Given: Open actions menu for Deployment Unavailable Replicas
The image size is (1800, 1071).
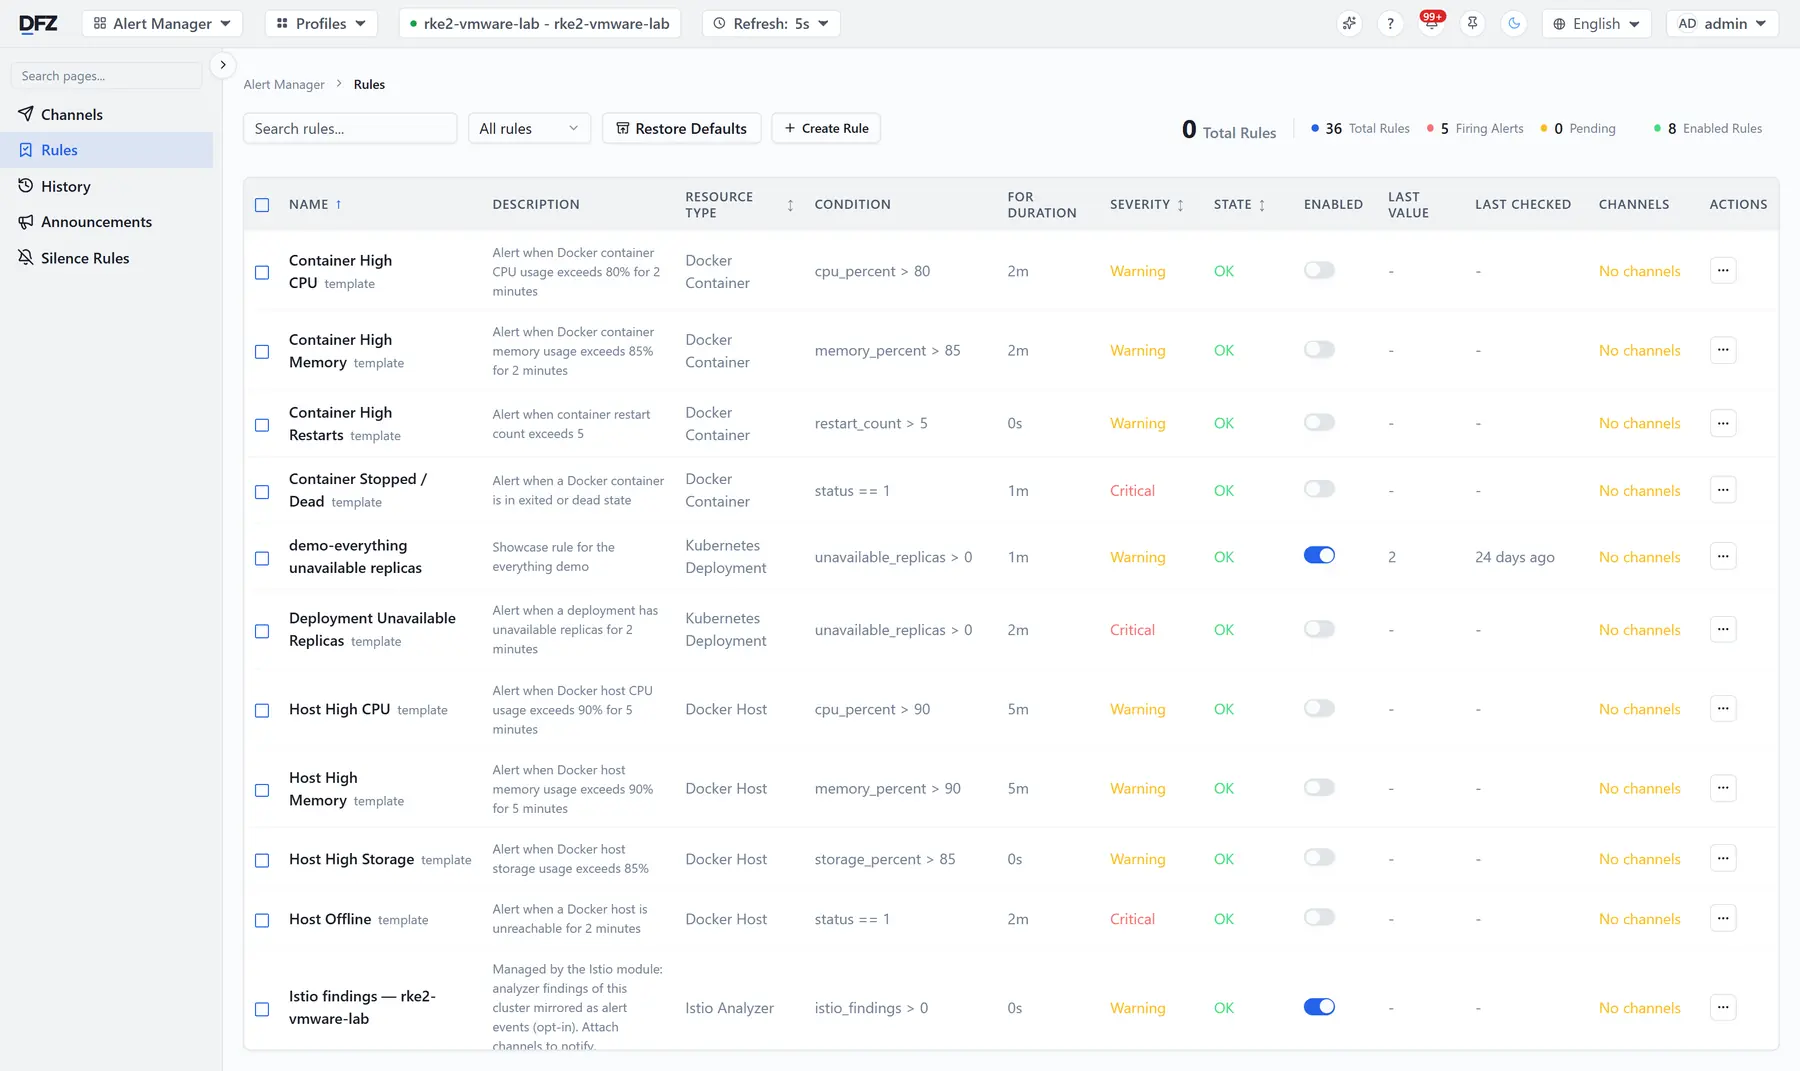Looking at the screenshot, I should pyautogui.click(x=1722, y=629).
